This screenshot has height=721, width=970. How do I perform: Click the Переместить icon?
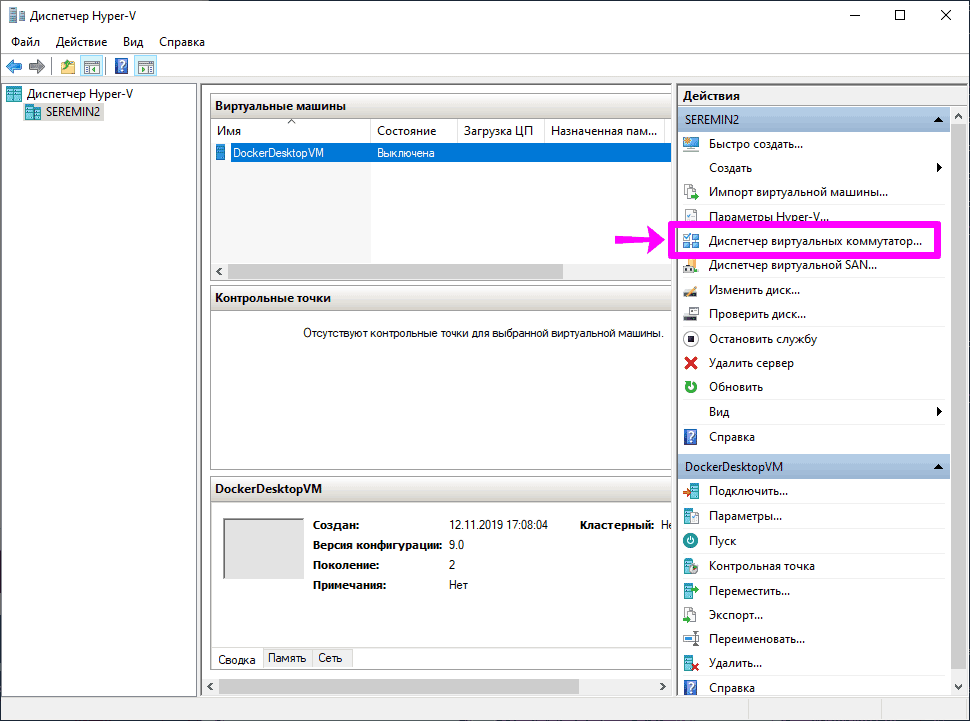pos(691,591)
